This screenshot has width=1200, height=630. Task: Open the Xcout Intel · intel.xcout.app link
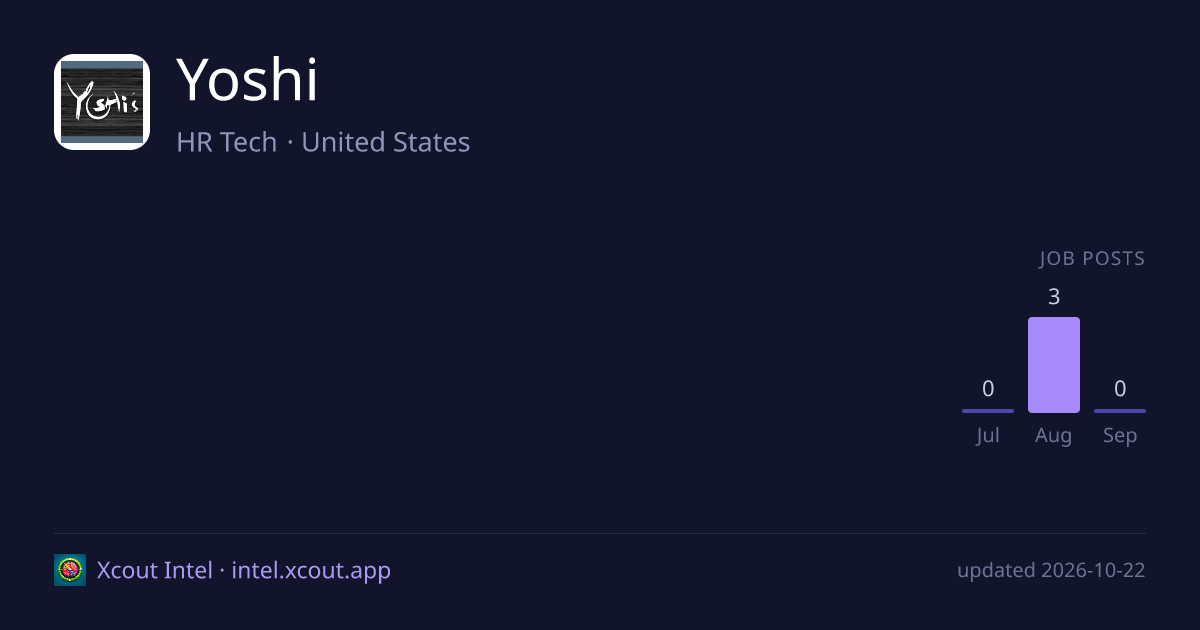244,570
